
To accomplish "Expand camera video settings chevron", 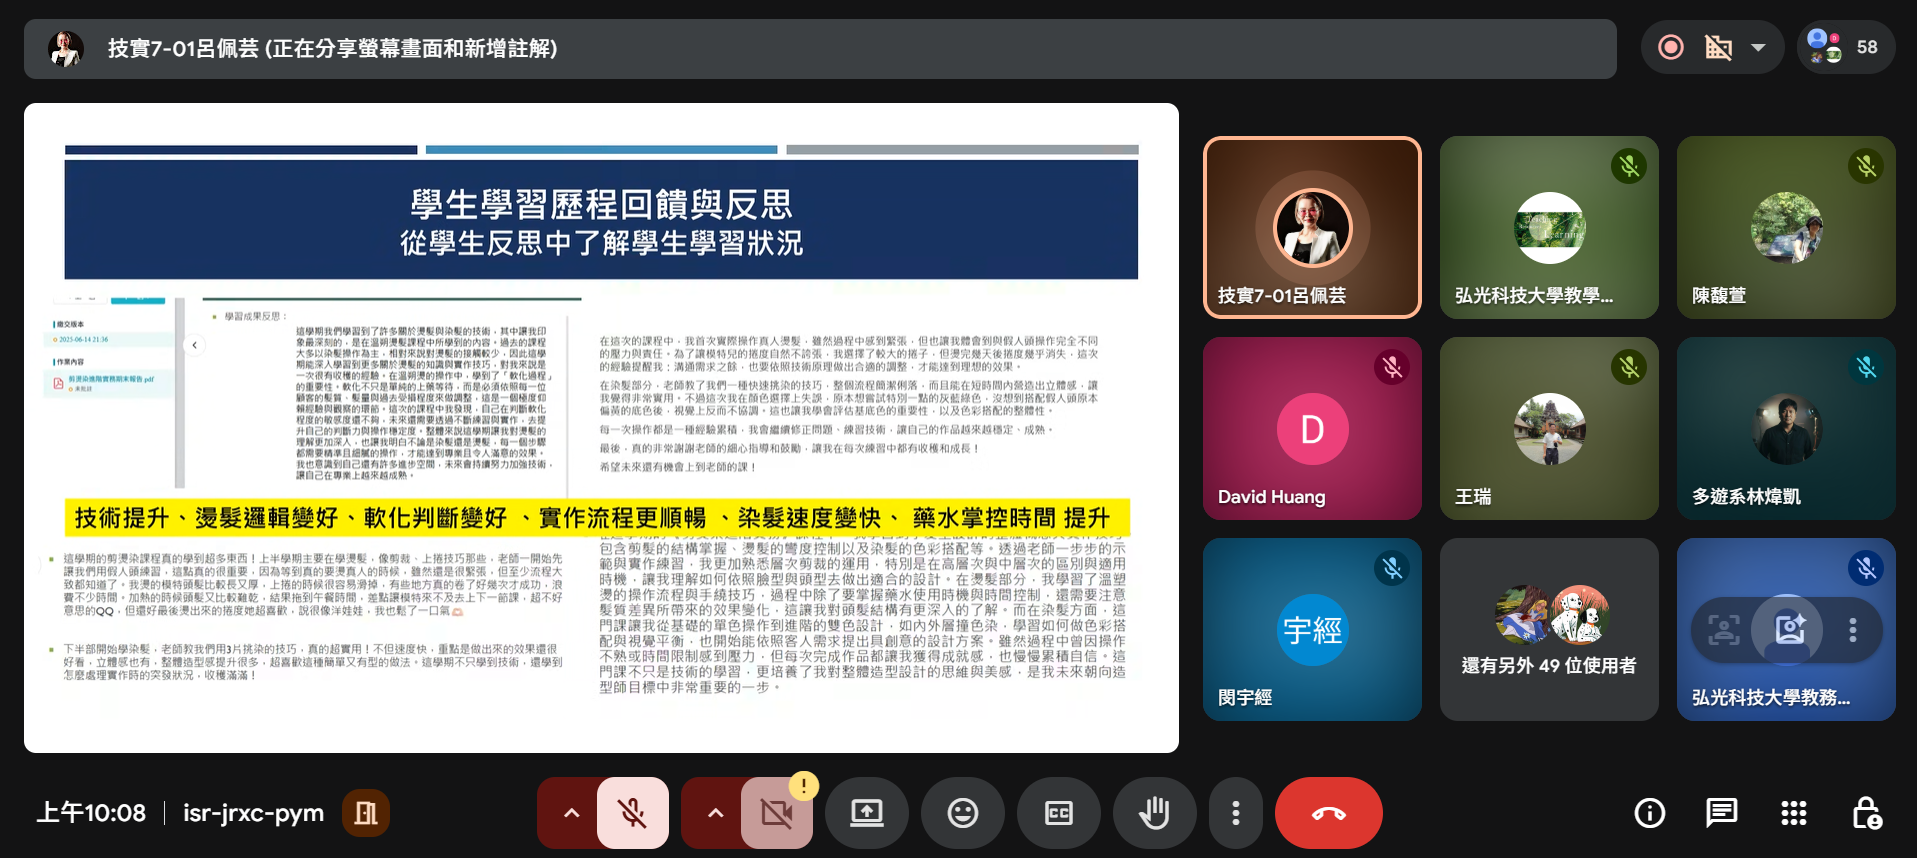I will tap(715, 813).
